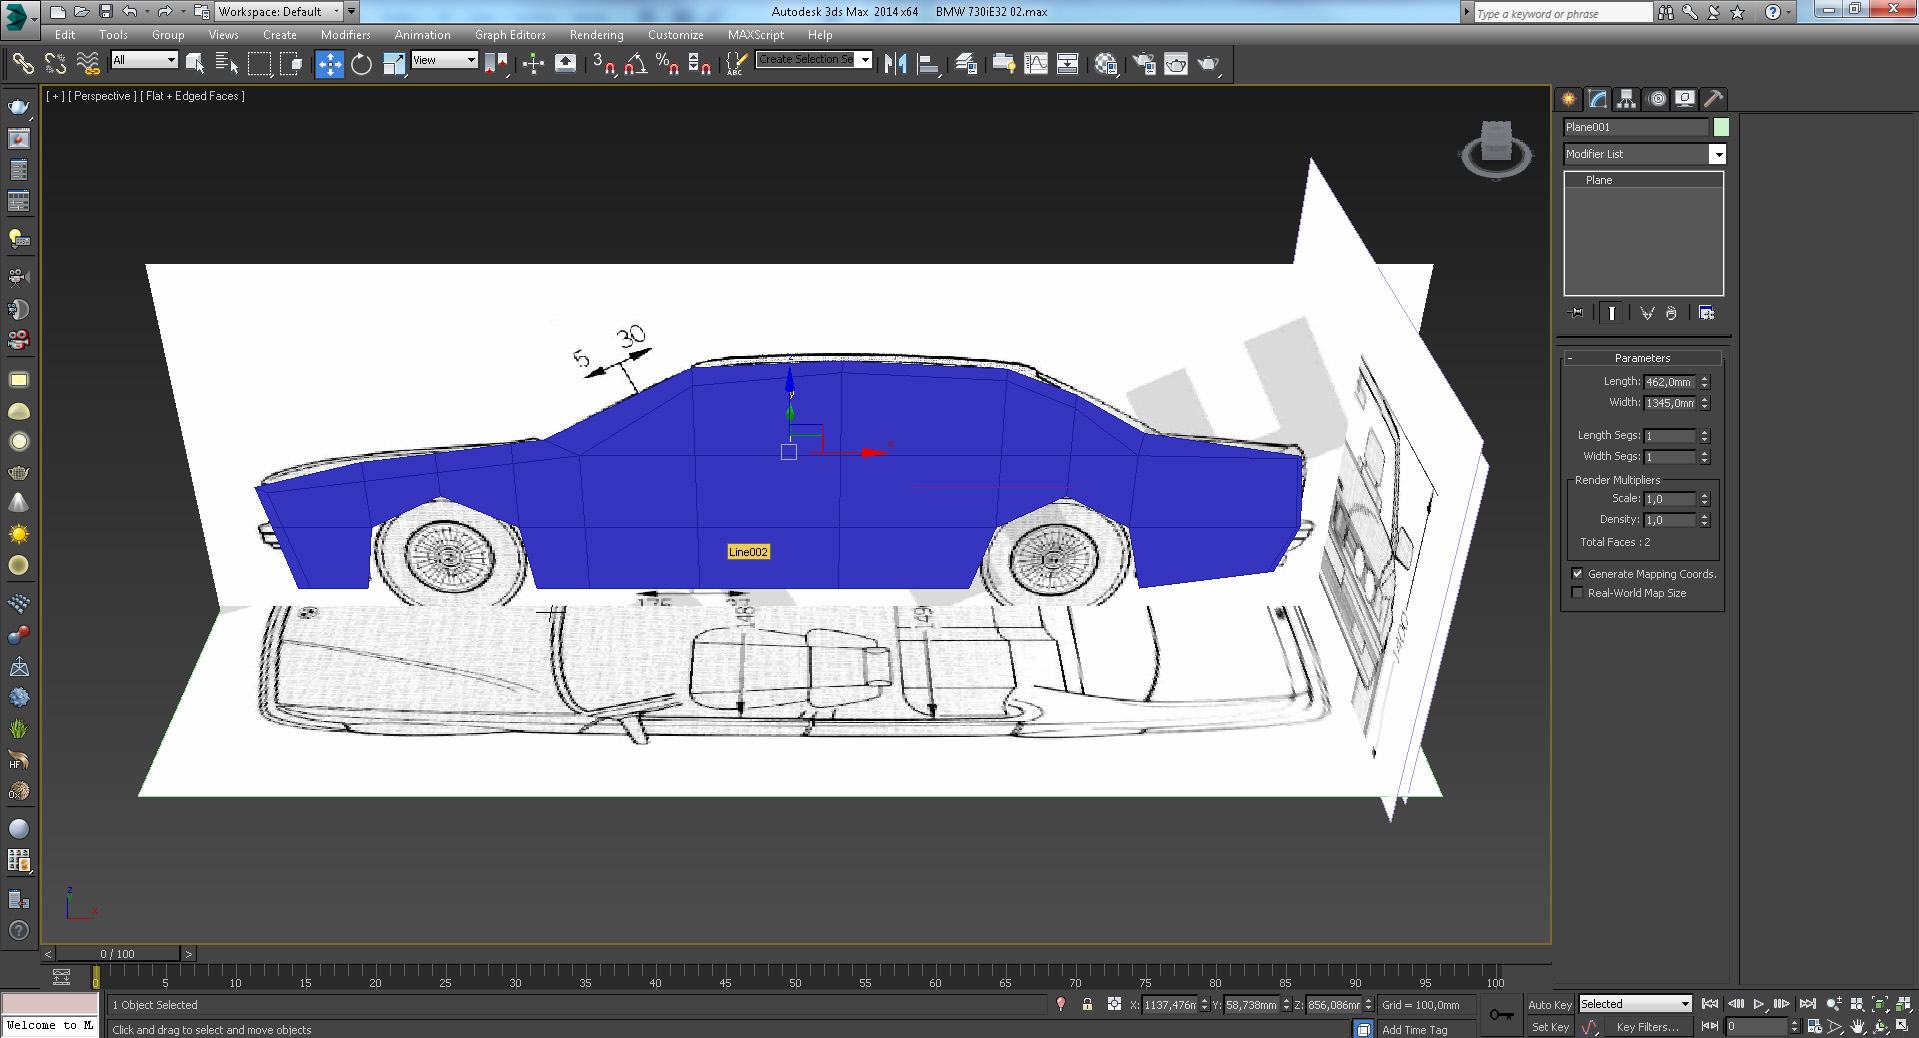Viewport: 1919px width, 1038px height.
Task: Open the Modifier List dropdown
Action: (x=1717, y=154)
